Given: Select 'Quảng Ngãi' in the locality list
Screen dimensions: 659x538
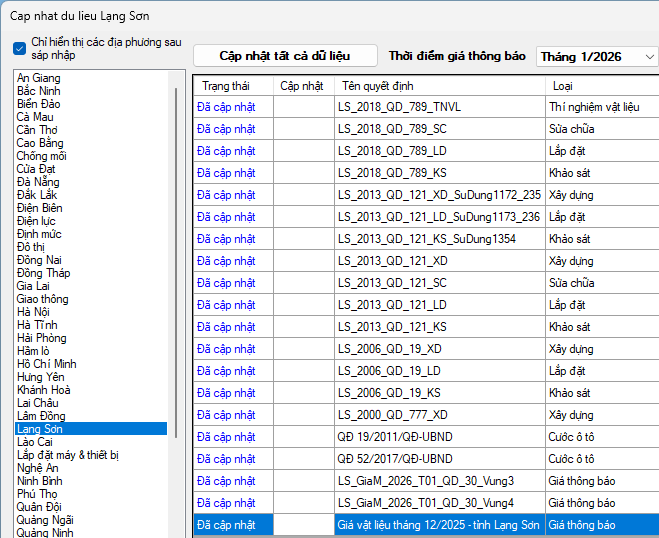Looking at the screenshot, I should (x=45, y=520).
